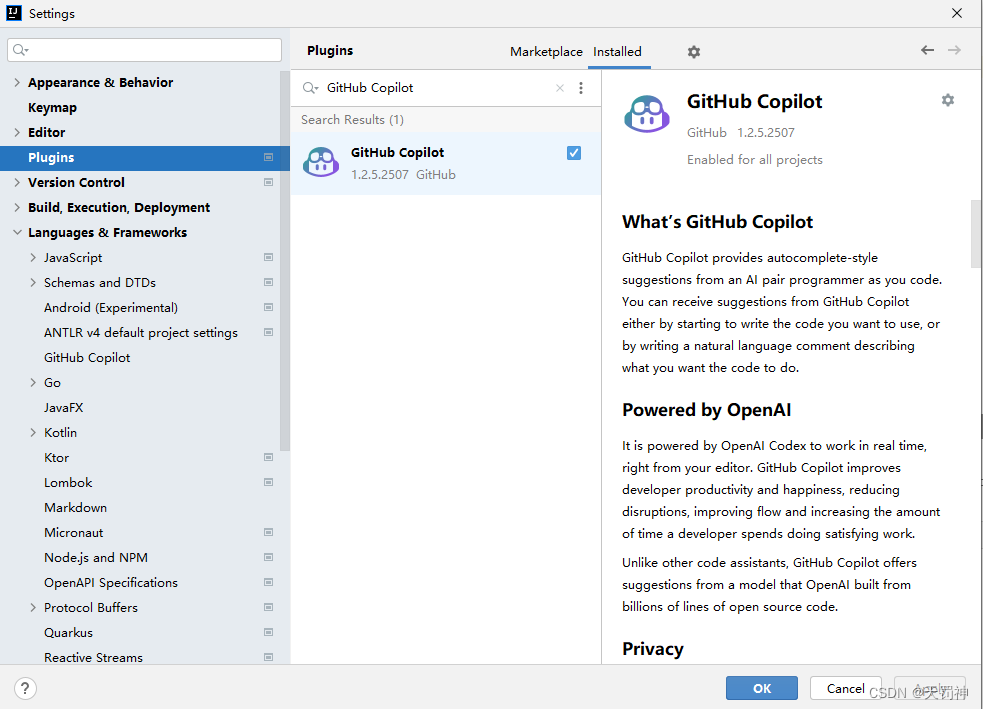Click the plugin search magnifier icon
The image size is (983, 709).
pos(310,88)
